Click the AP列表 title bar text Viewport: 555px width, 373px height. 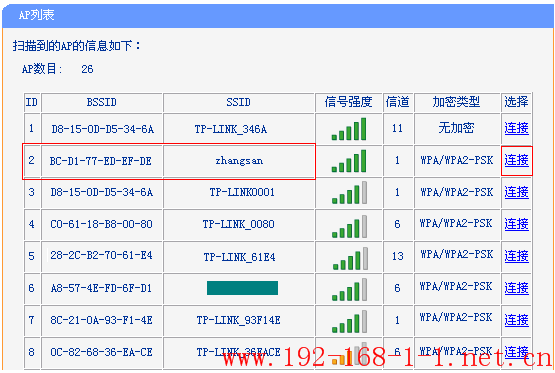(x=36, y=15)
